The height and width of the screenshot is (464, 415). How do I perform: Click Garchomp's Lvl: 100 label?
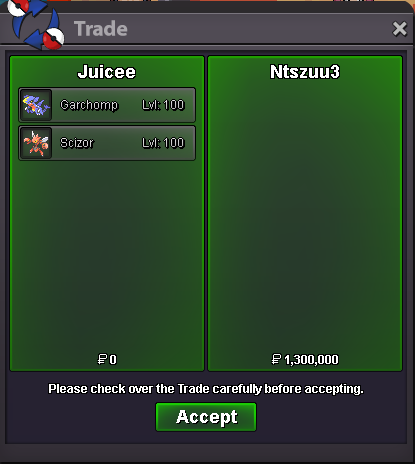pyautogui.click(x=163, y=105)
